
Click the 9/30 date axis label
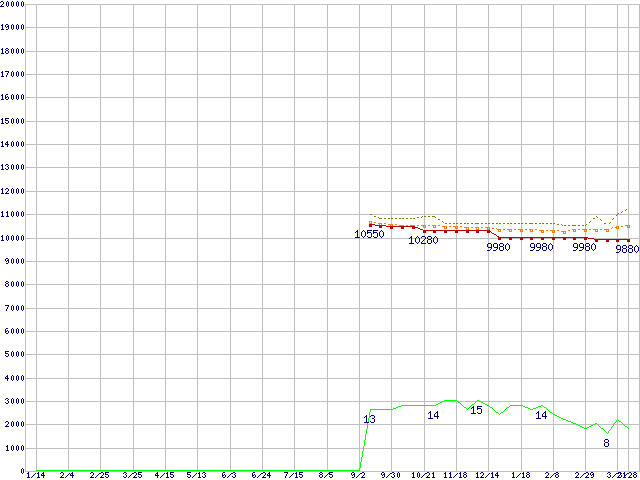click(x=390, y=475)
